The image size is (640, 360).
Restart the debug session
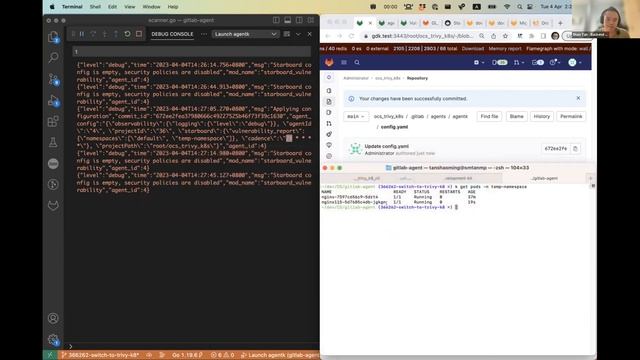[127, 34]
